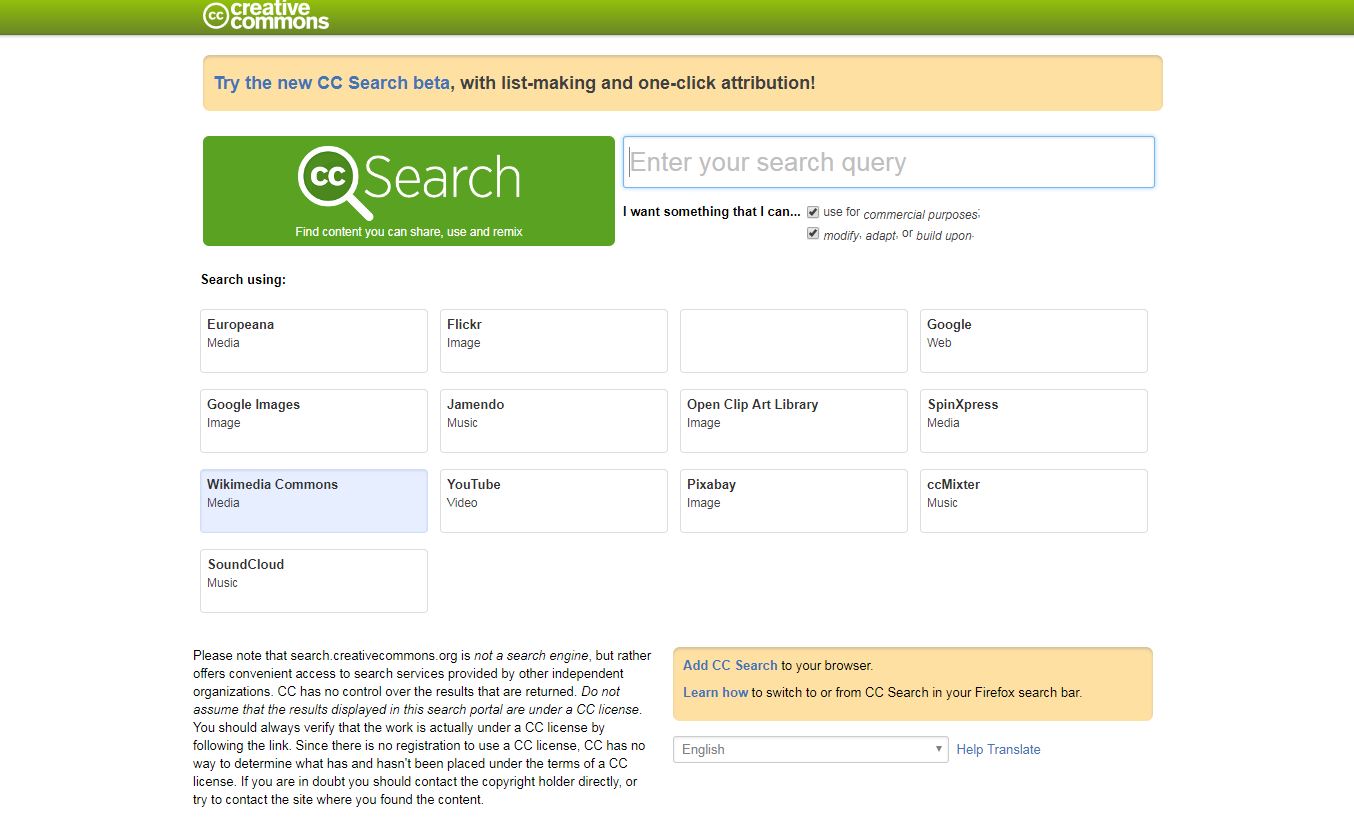Pick Pixabay Image search source
Viewport: 1354px width, 837px height.
click(x=793, y=500)
